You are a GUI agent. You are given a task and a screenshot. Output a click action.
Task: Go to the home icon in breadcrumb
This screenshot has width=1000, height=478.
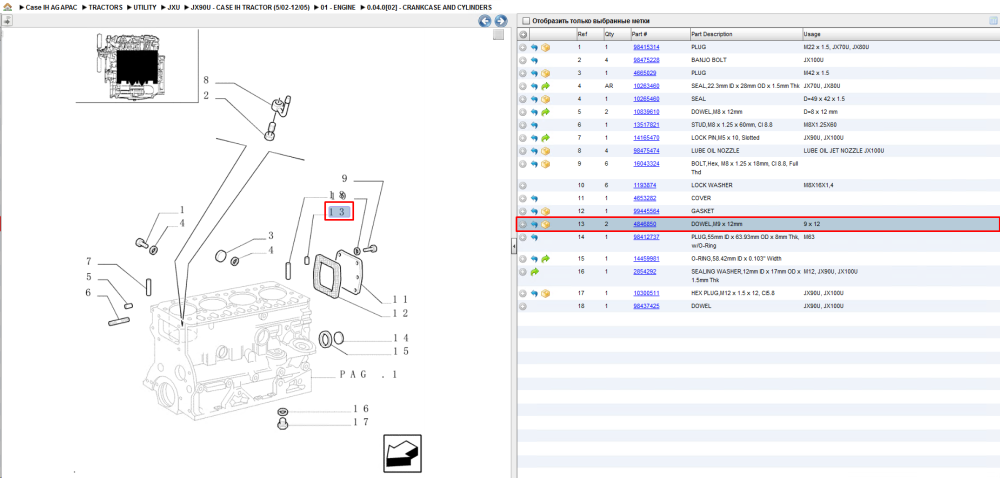click(7, 7)
